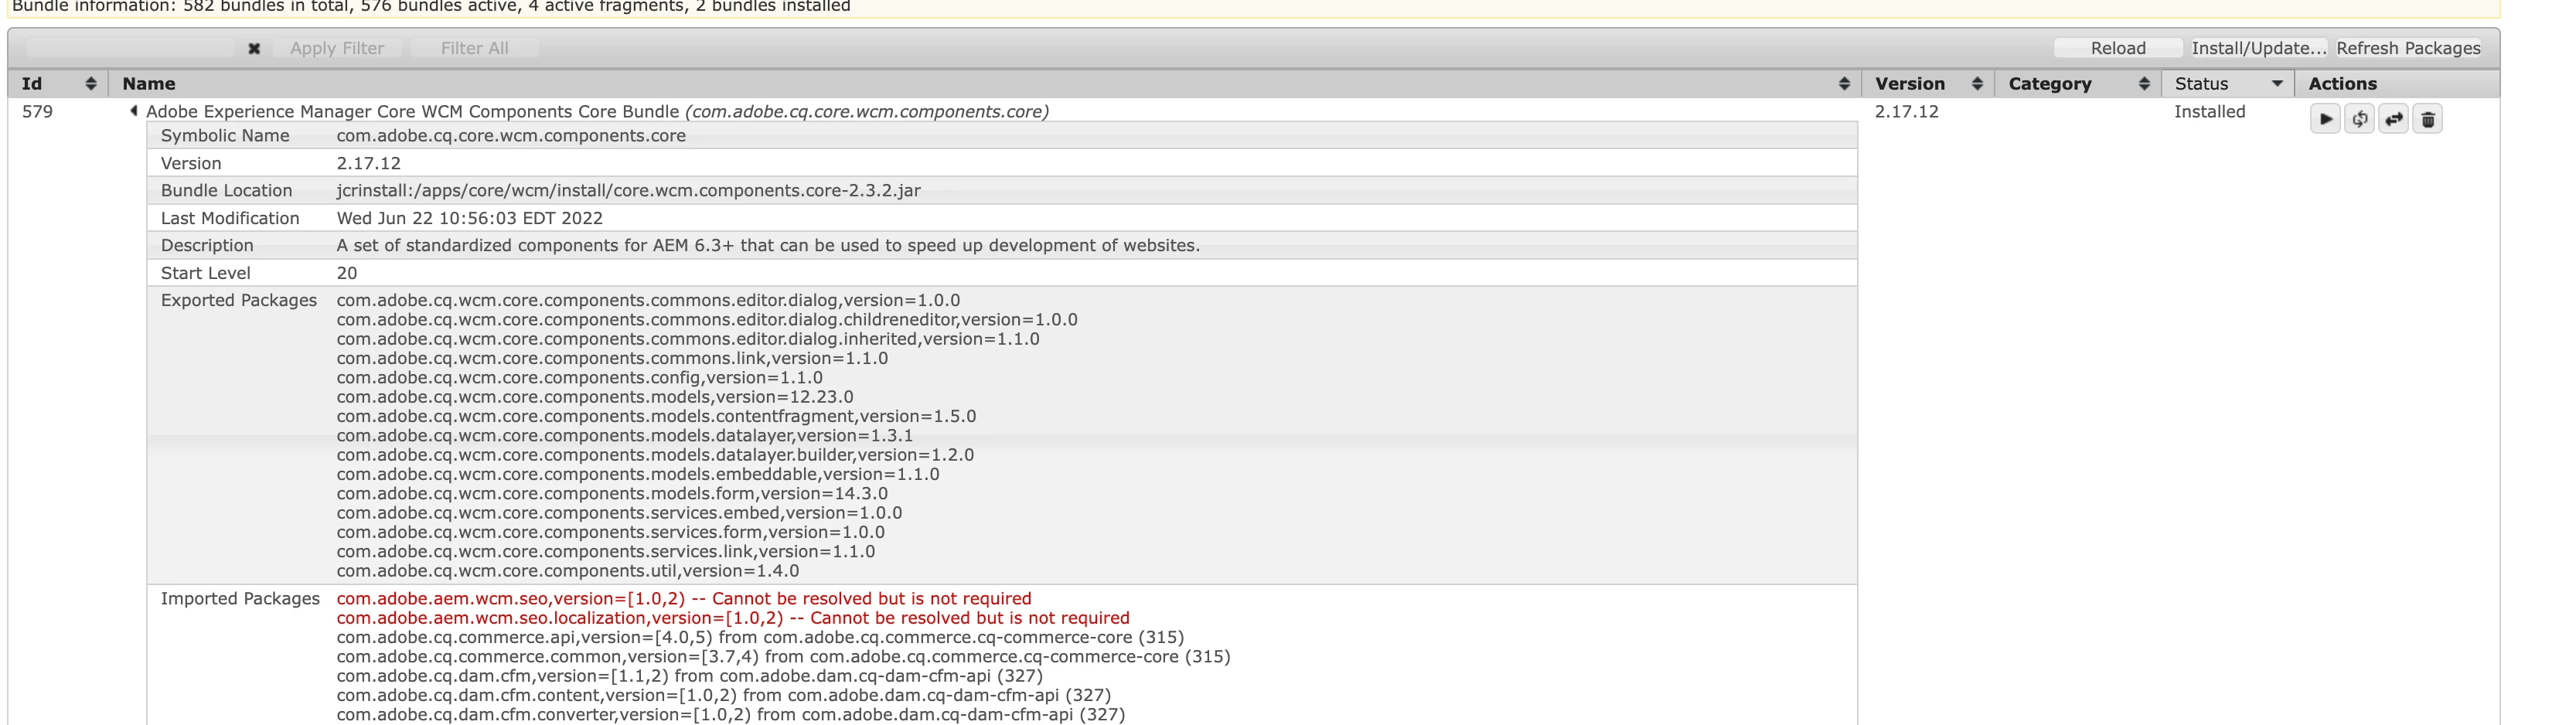Image resolution: width=2576 pixels, height=725 pixels.
Task: Start the WCM Components Core bundle
Action: pos(2325,119)
